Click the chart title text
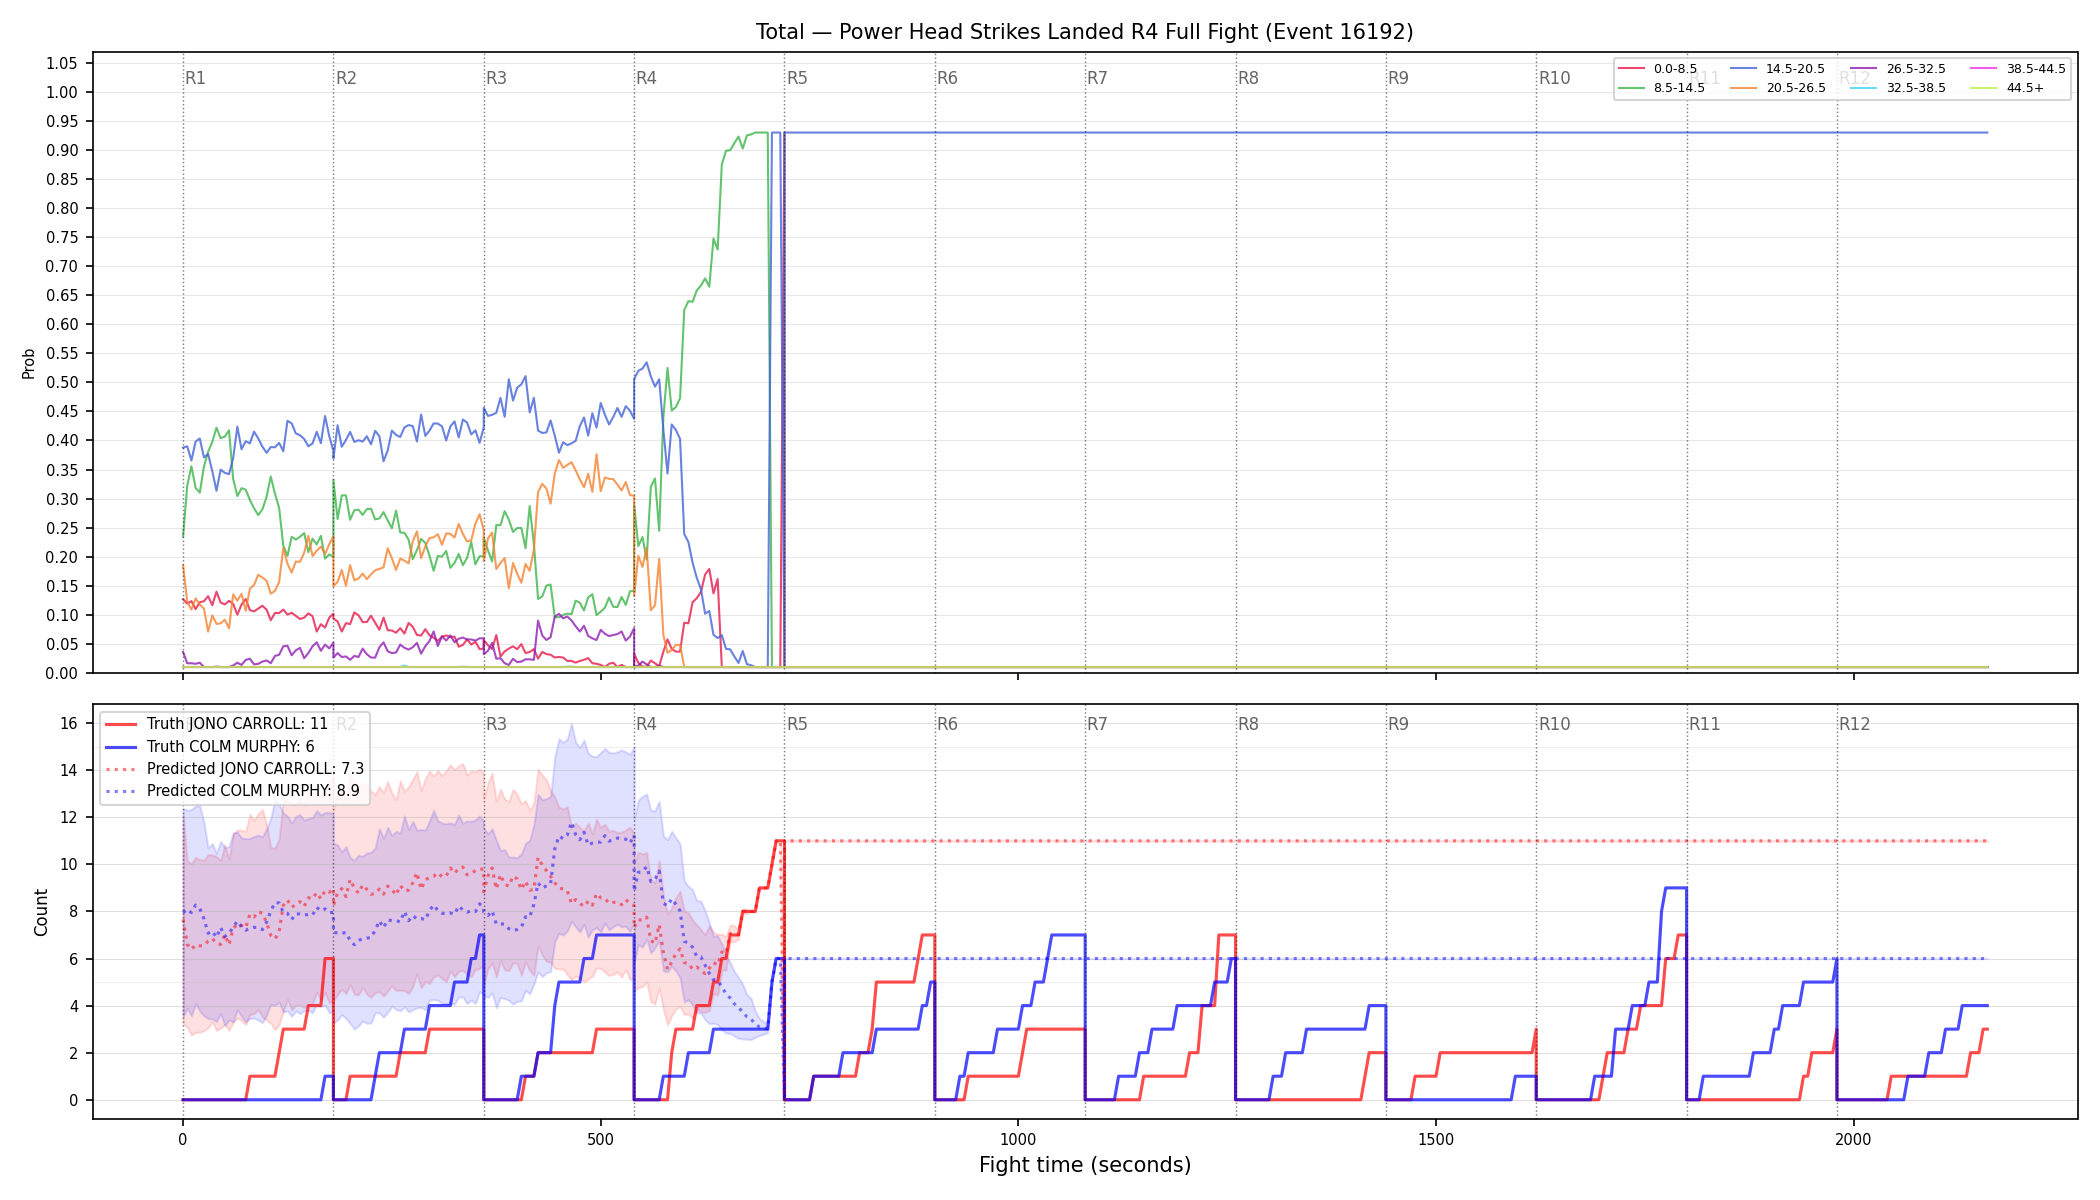The image size is (2100, 1200). click(1085, 32)
